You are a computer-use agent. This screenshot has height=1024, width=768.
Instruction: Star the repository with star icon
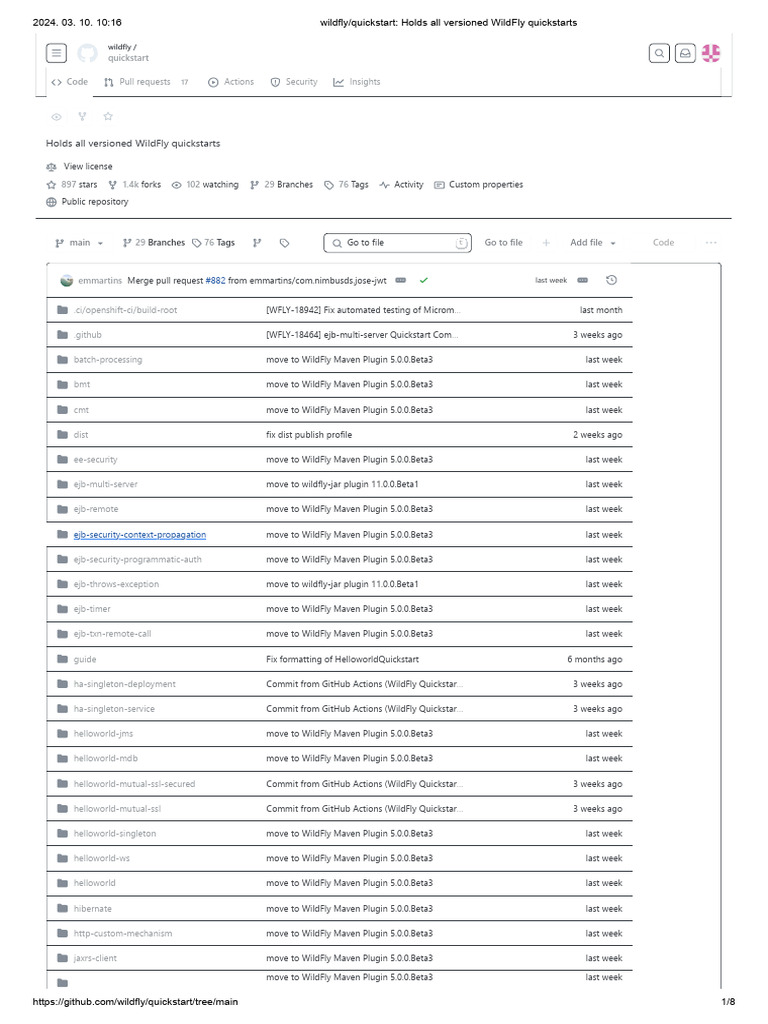click(108, 116)
